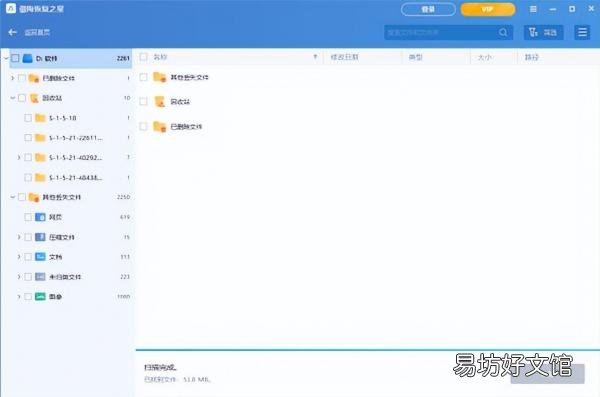
Task: Click the scan complete status text
Action: pos(160,368)
